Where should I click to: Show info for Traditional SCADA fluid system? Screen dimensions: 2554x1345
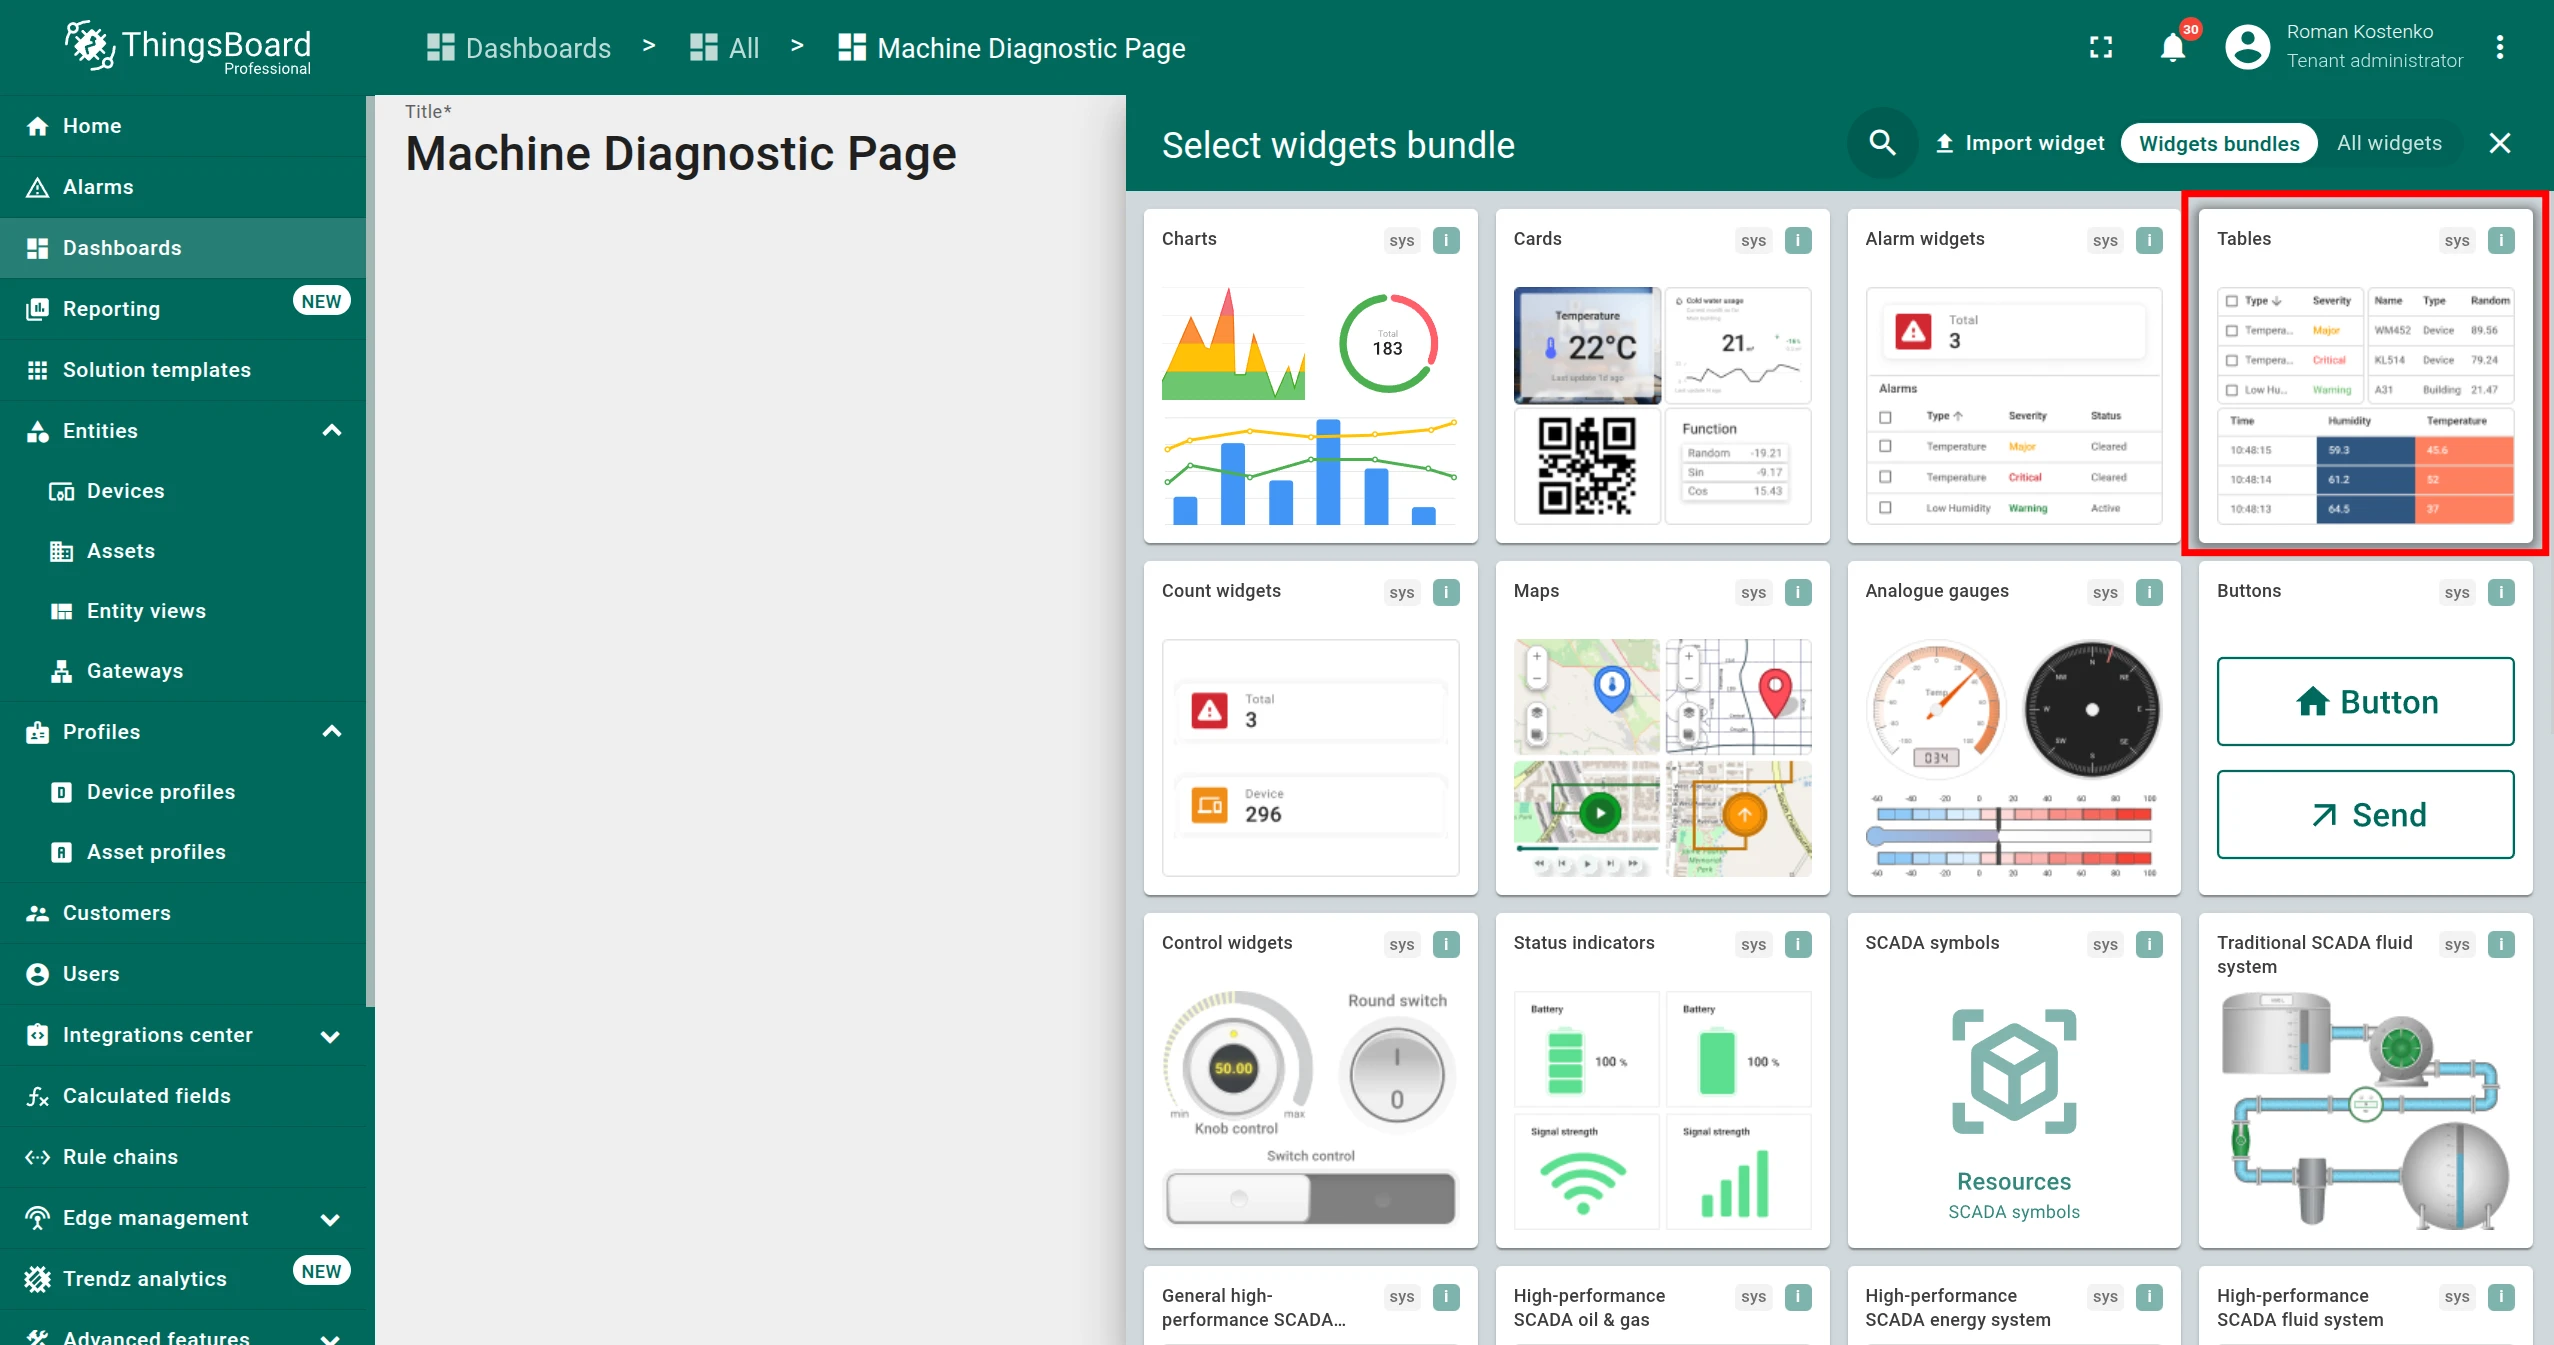2501,944
